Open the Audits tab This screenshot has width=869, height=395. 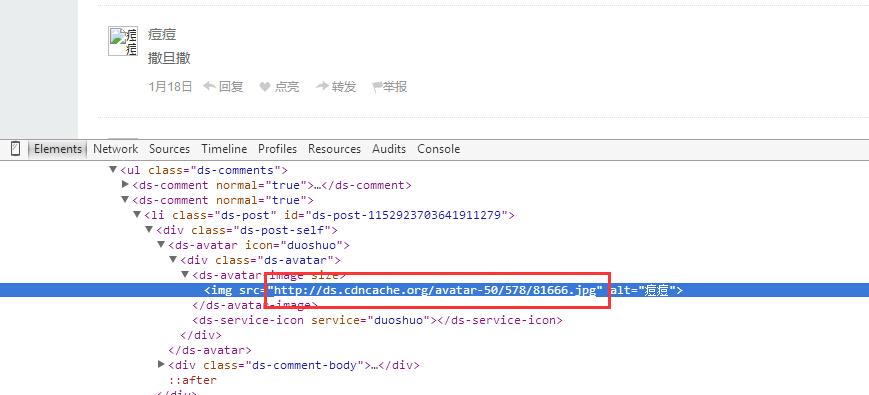point(389,148)
